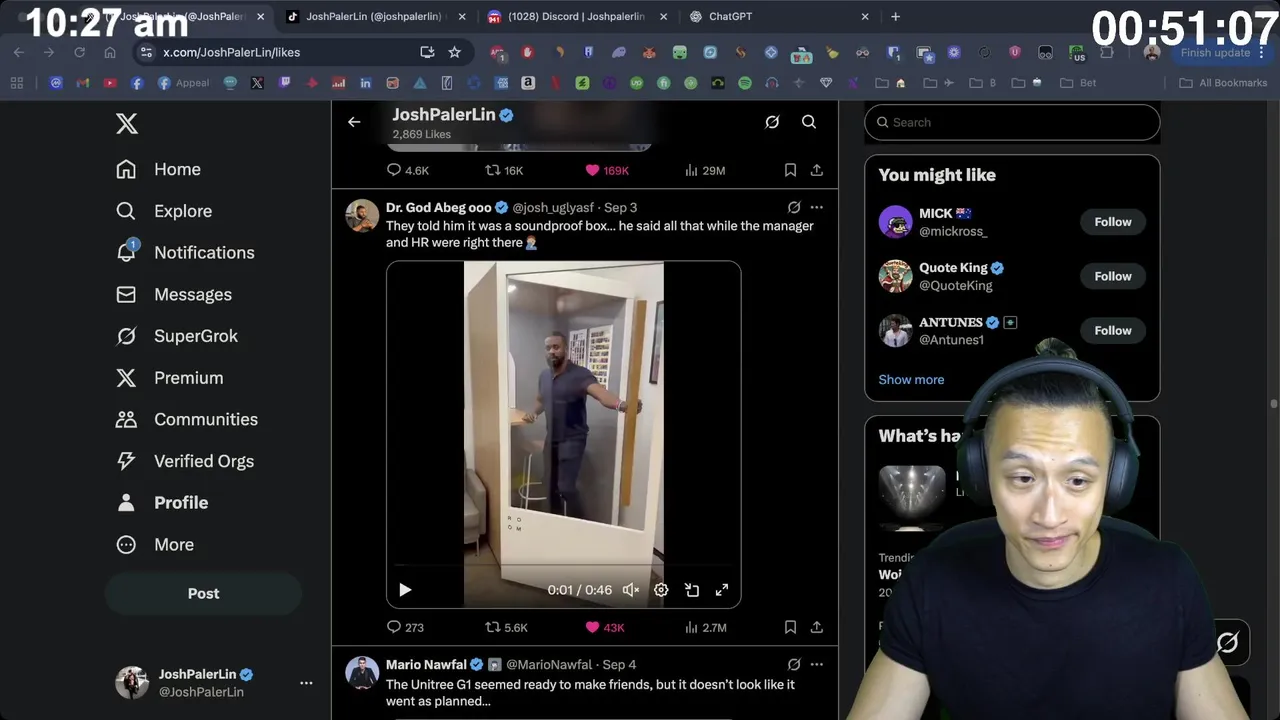Click the Post button

pyautogui.click(x=203, y=593)
